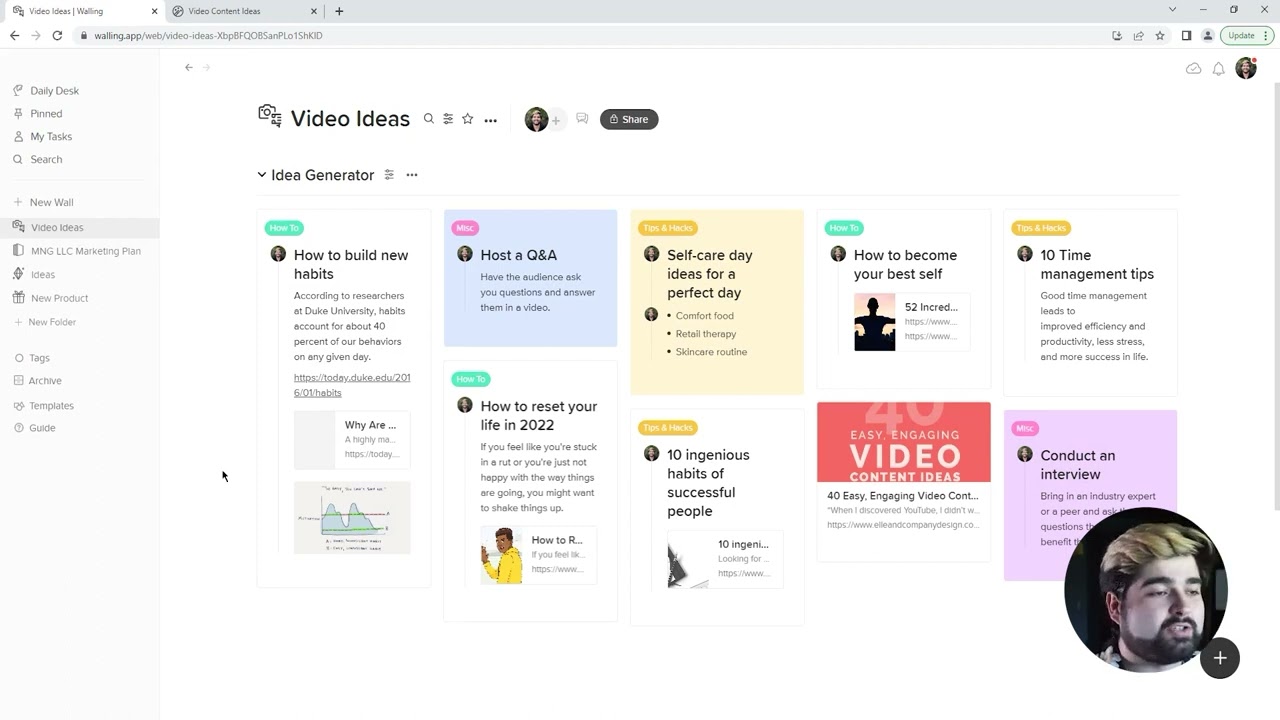
Task: Star the Video Ideas wall as favorite
Action: pyautogui.click(x=467, y=119)
